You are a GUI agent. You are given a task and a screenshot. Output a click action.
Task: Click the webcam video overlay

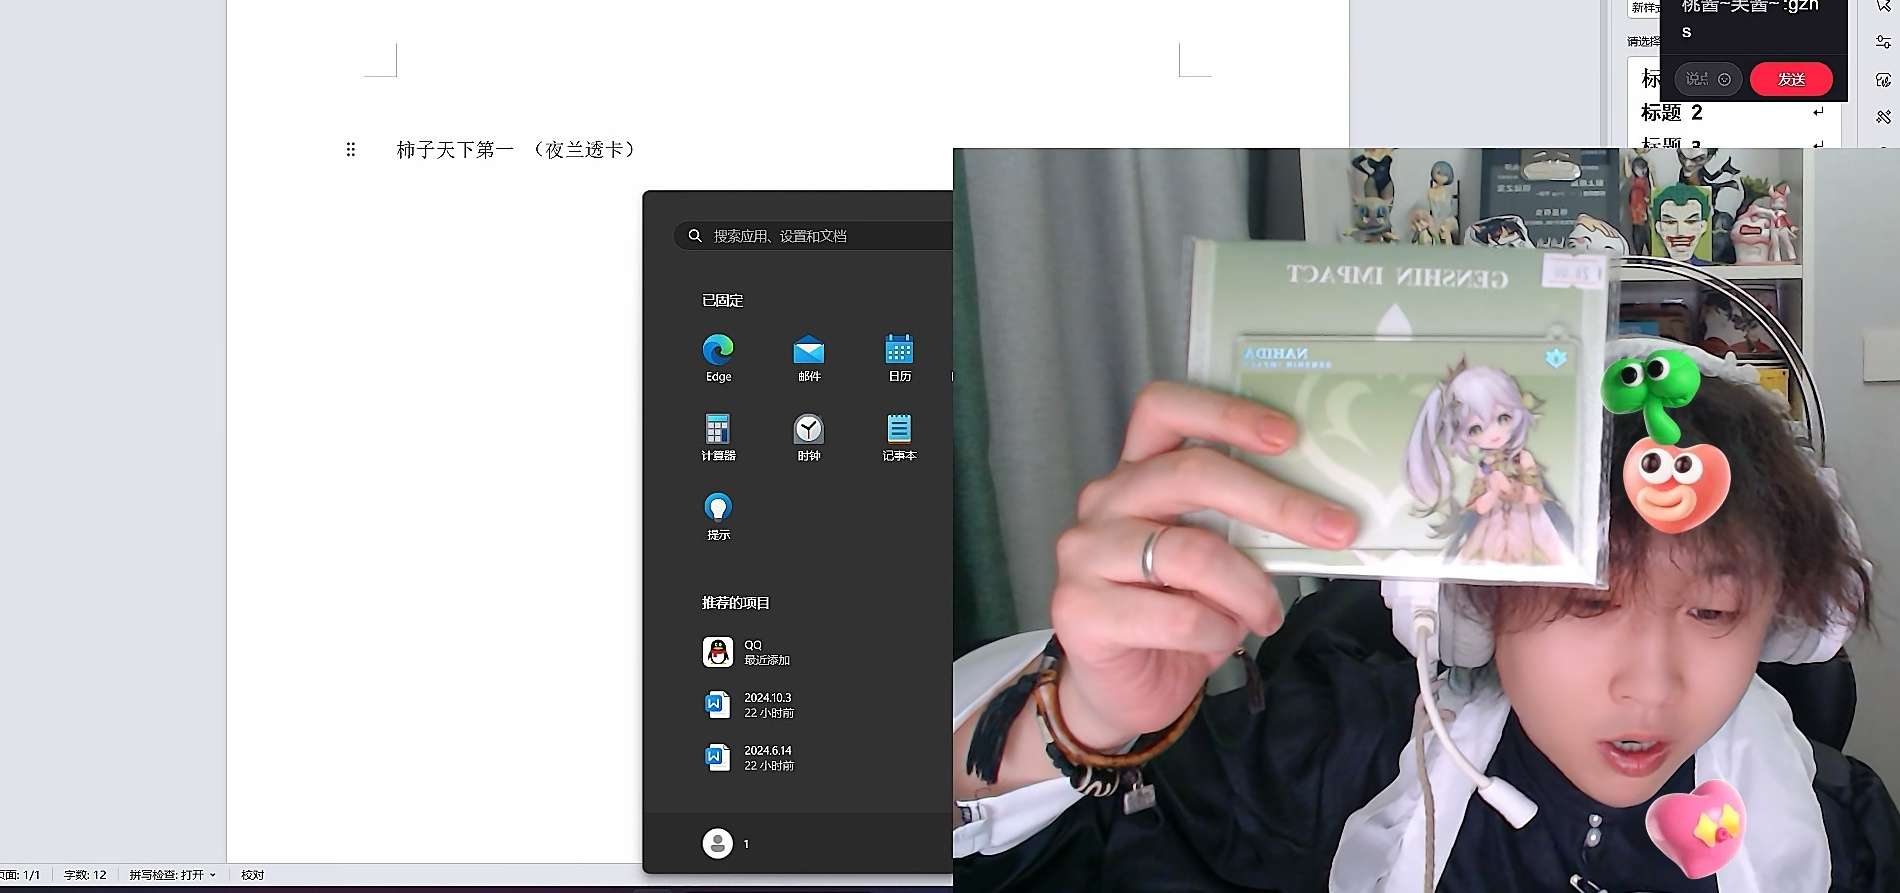(1426, 520)
